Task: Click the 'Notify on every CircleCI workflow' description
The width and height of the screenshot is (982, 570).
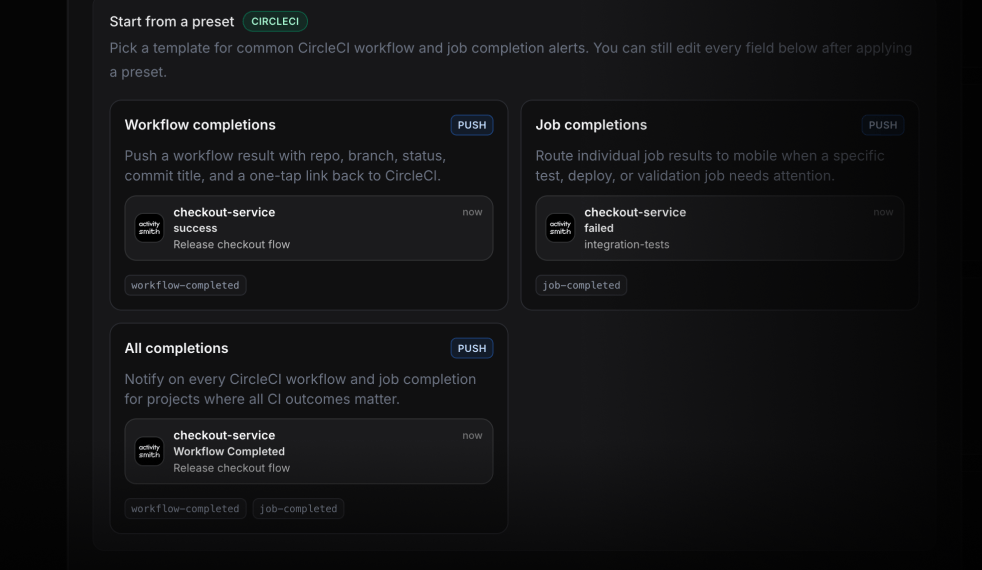Action: (300, 389)
